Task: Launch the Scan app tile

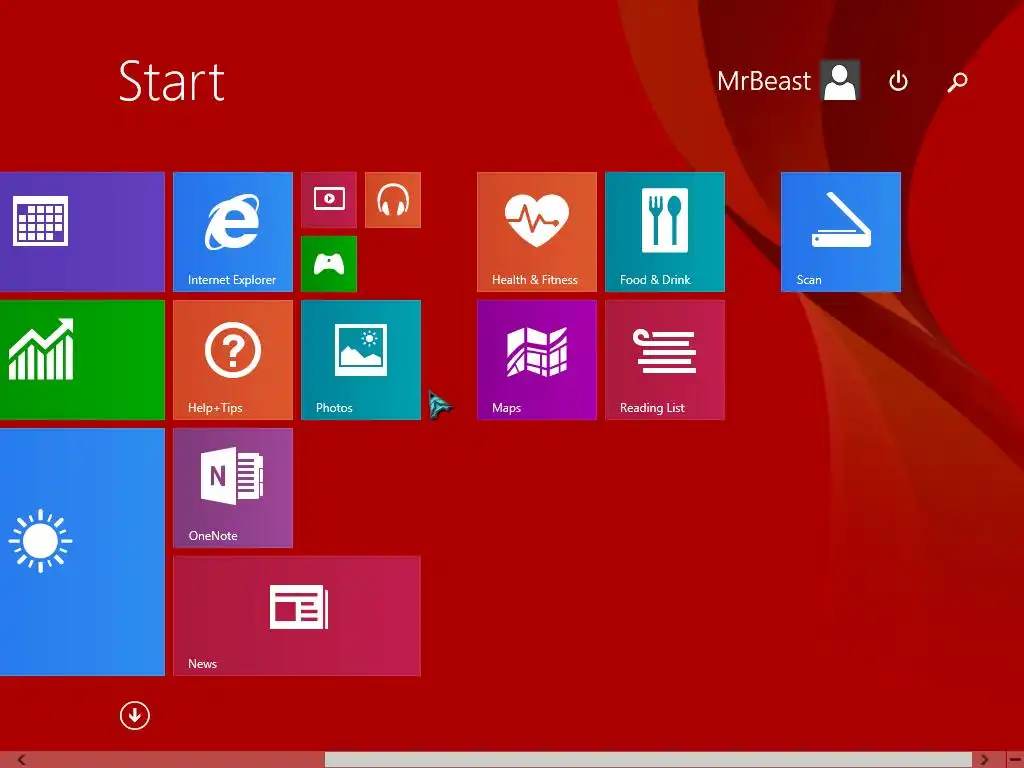Action: coord(840,232)
